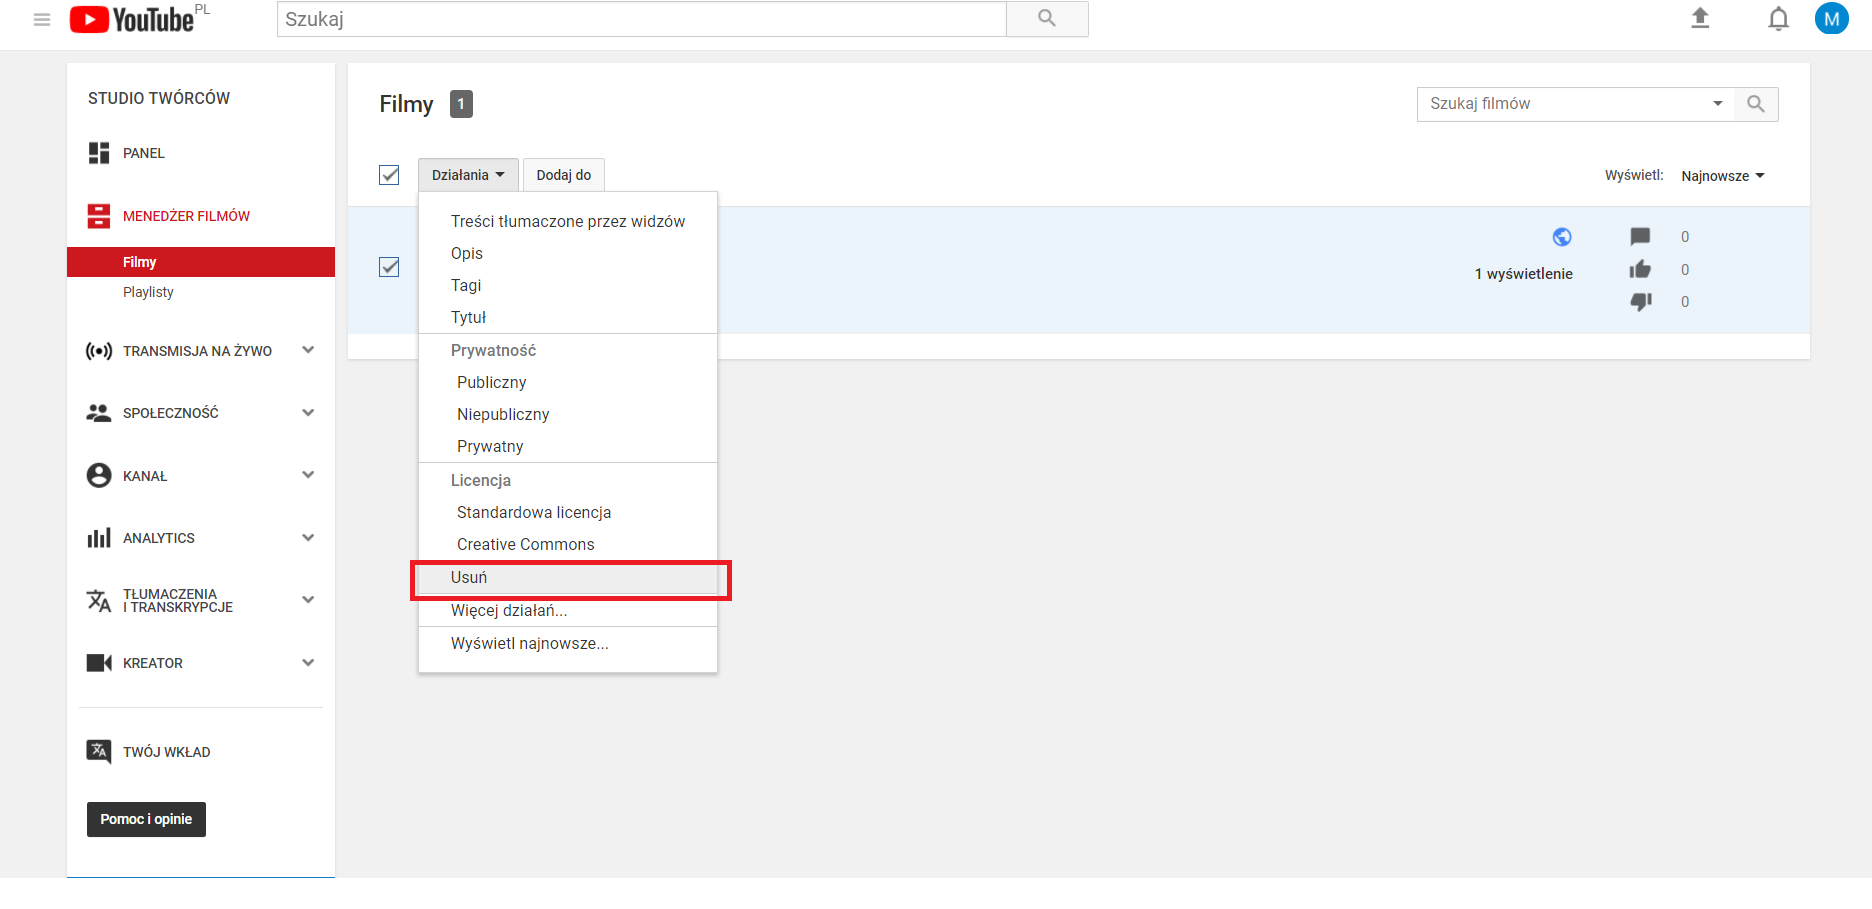
Task: Select Więcej działań... item
Action: (x=568, y=610)
